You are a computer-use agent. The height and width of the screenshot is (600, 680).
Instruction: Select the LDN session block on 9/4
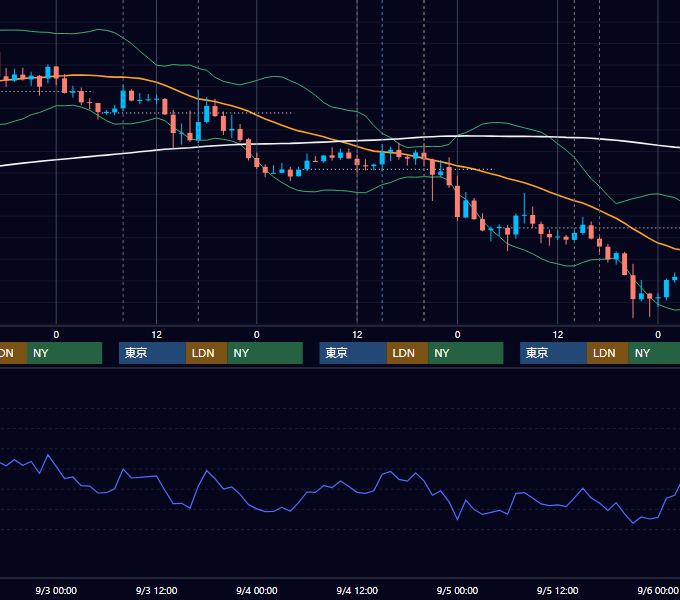point(407,353)
